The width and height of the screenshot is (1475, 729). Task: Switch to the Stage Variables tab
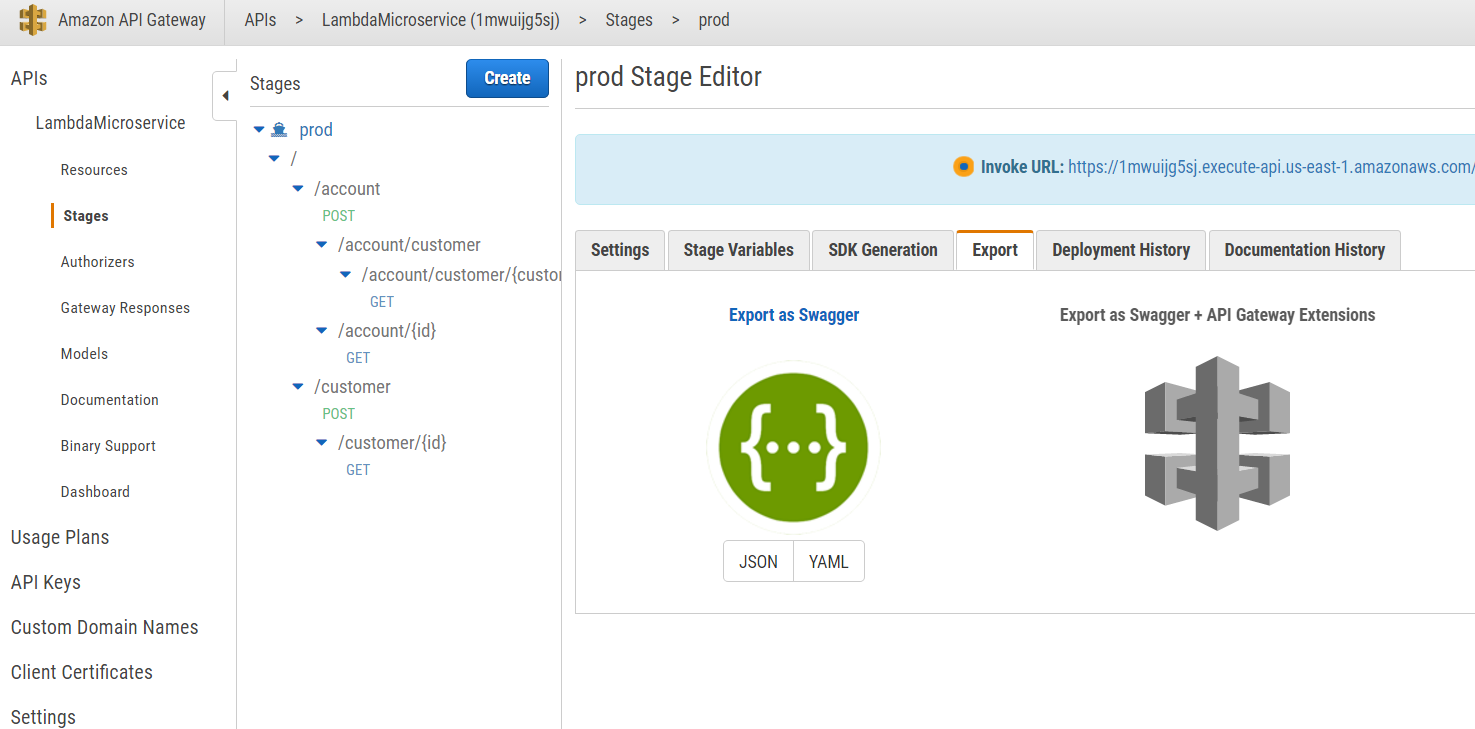coord(738,250)
